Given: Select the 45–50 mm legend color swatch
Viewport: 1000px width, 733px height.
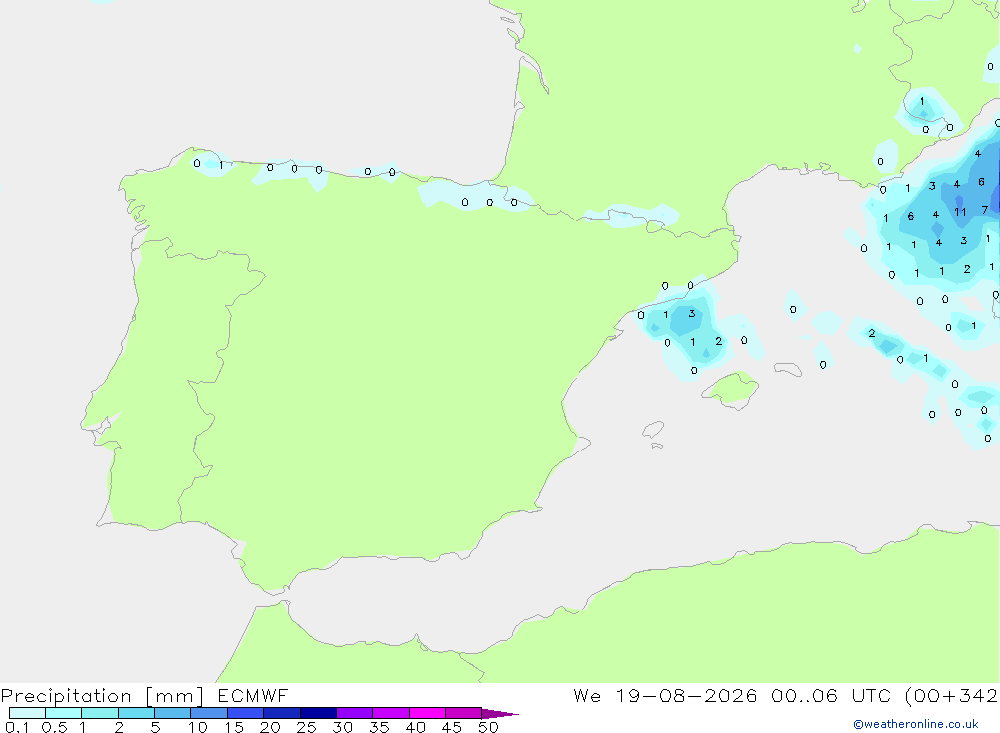Looking at the screenshot, I should tap(464, 713).
